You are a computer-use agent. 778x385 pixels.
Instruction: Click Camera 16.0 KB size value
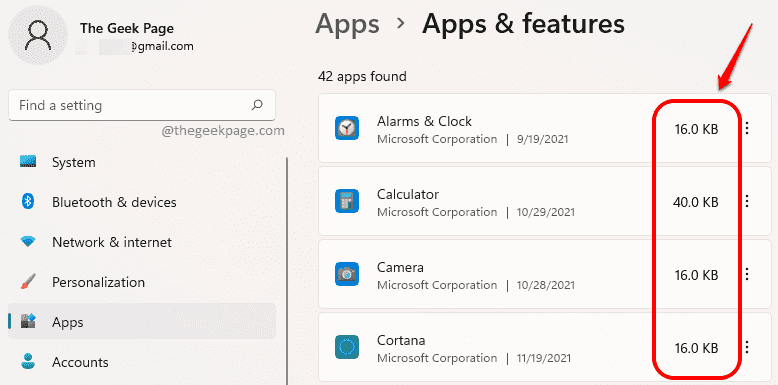pos(696,275)
